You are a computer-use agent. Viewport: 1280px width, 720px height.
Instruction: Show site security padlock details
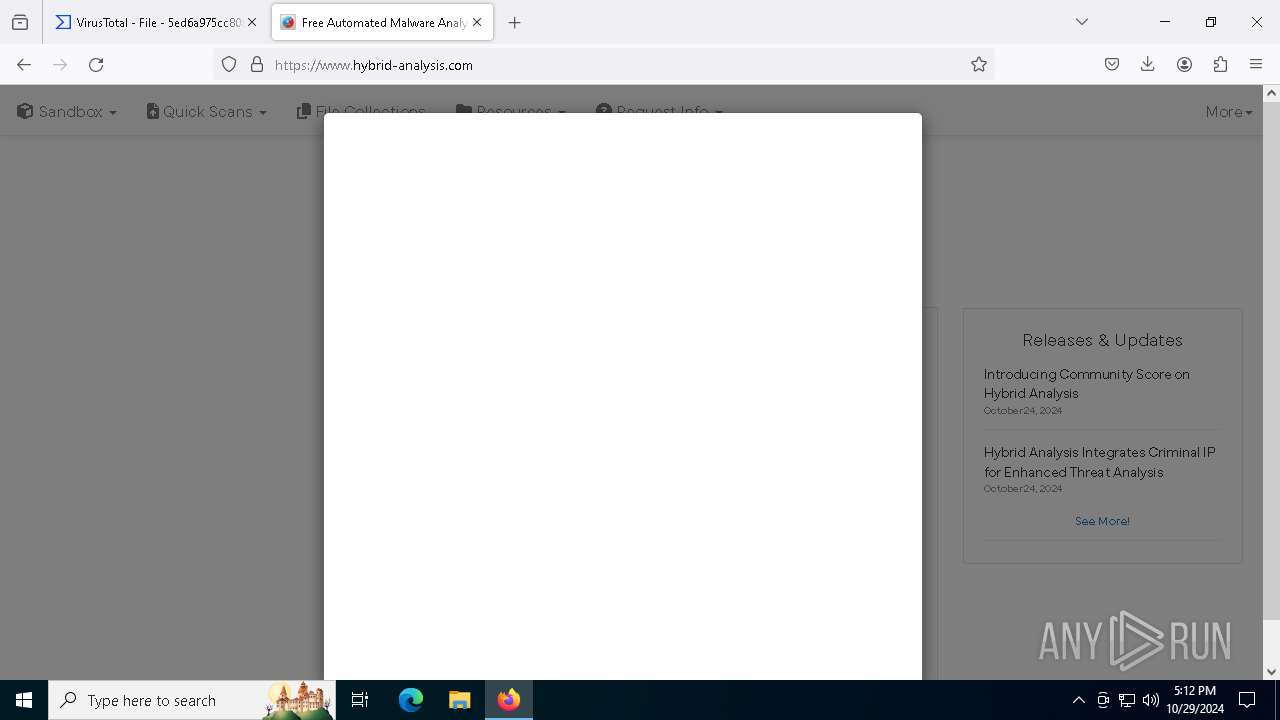(x=257, y=64)
